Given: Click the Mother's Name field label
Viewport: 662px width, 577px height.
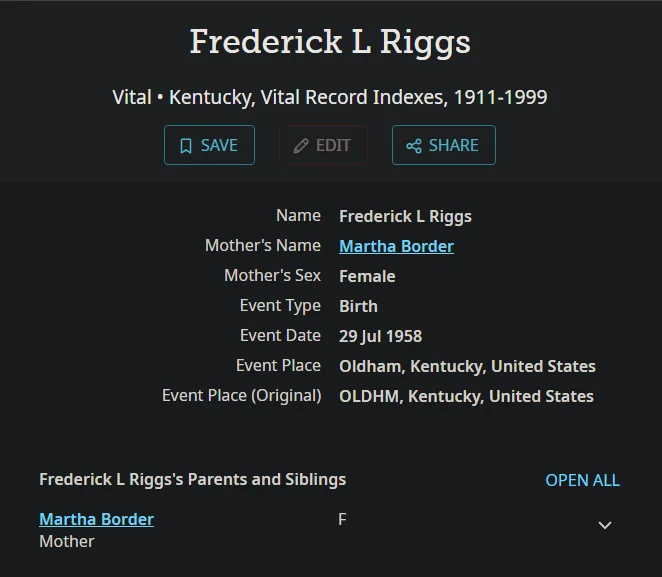Looking at the screenshot, I should click(263, 245).
